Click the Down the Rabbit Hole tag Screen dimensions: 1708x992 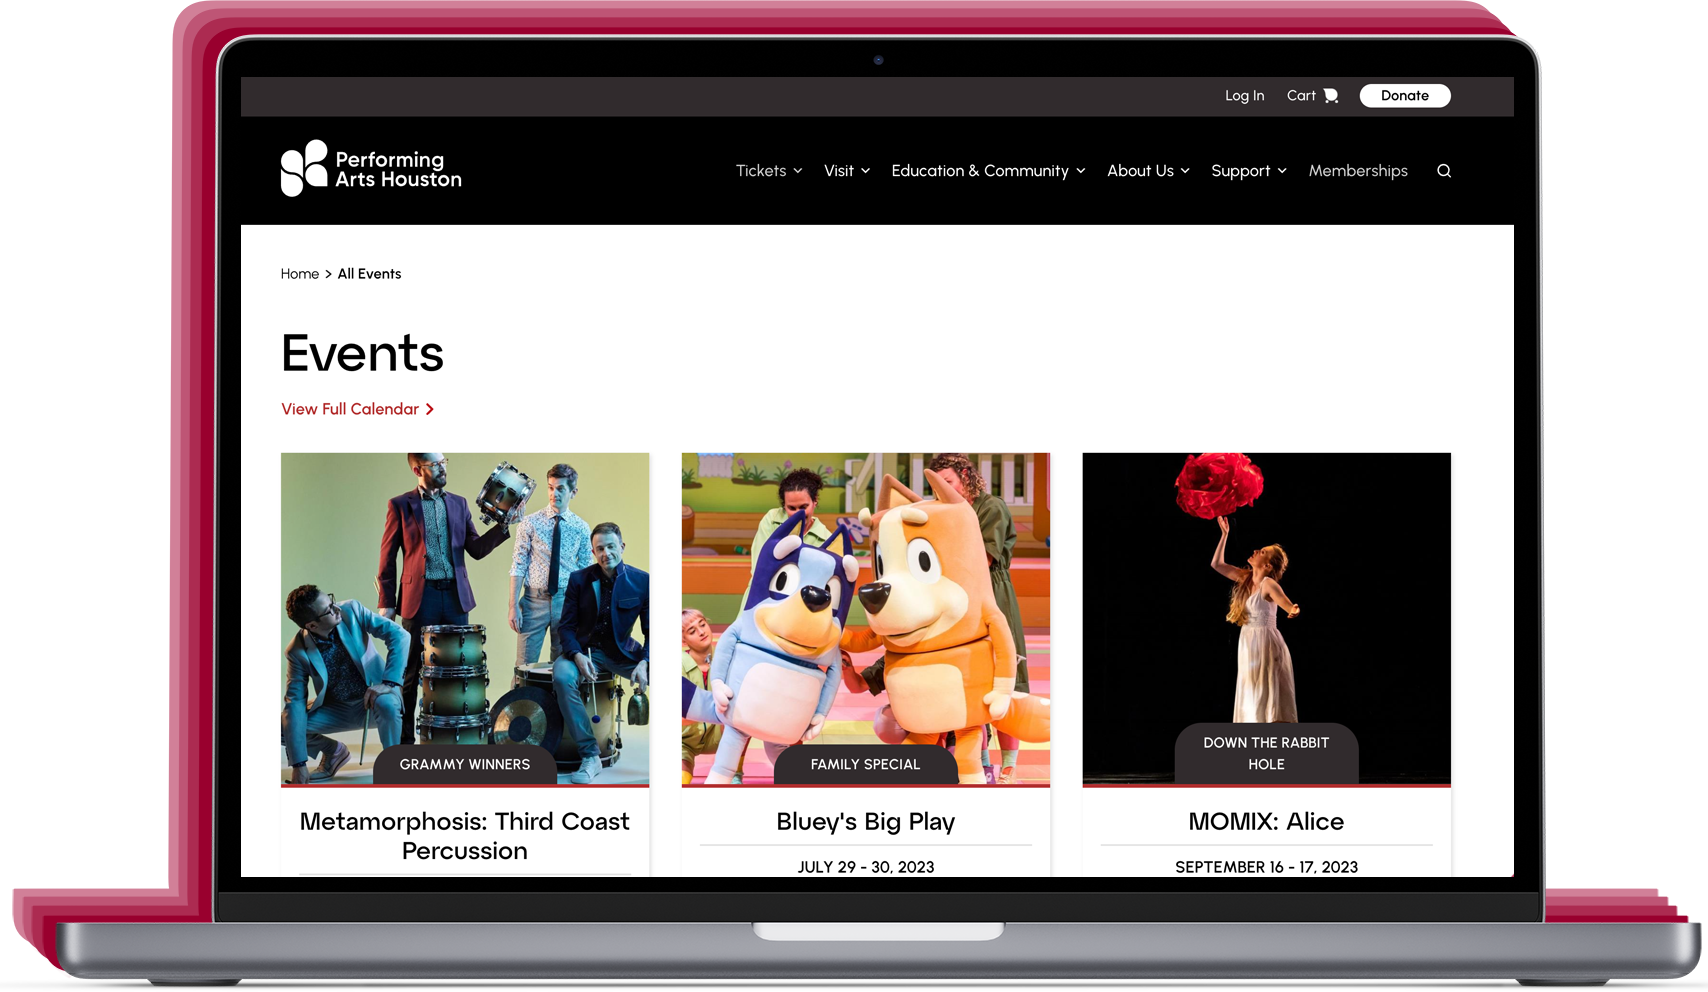point(1267,753)
